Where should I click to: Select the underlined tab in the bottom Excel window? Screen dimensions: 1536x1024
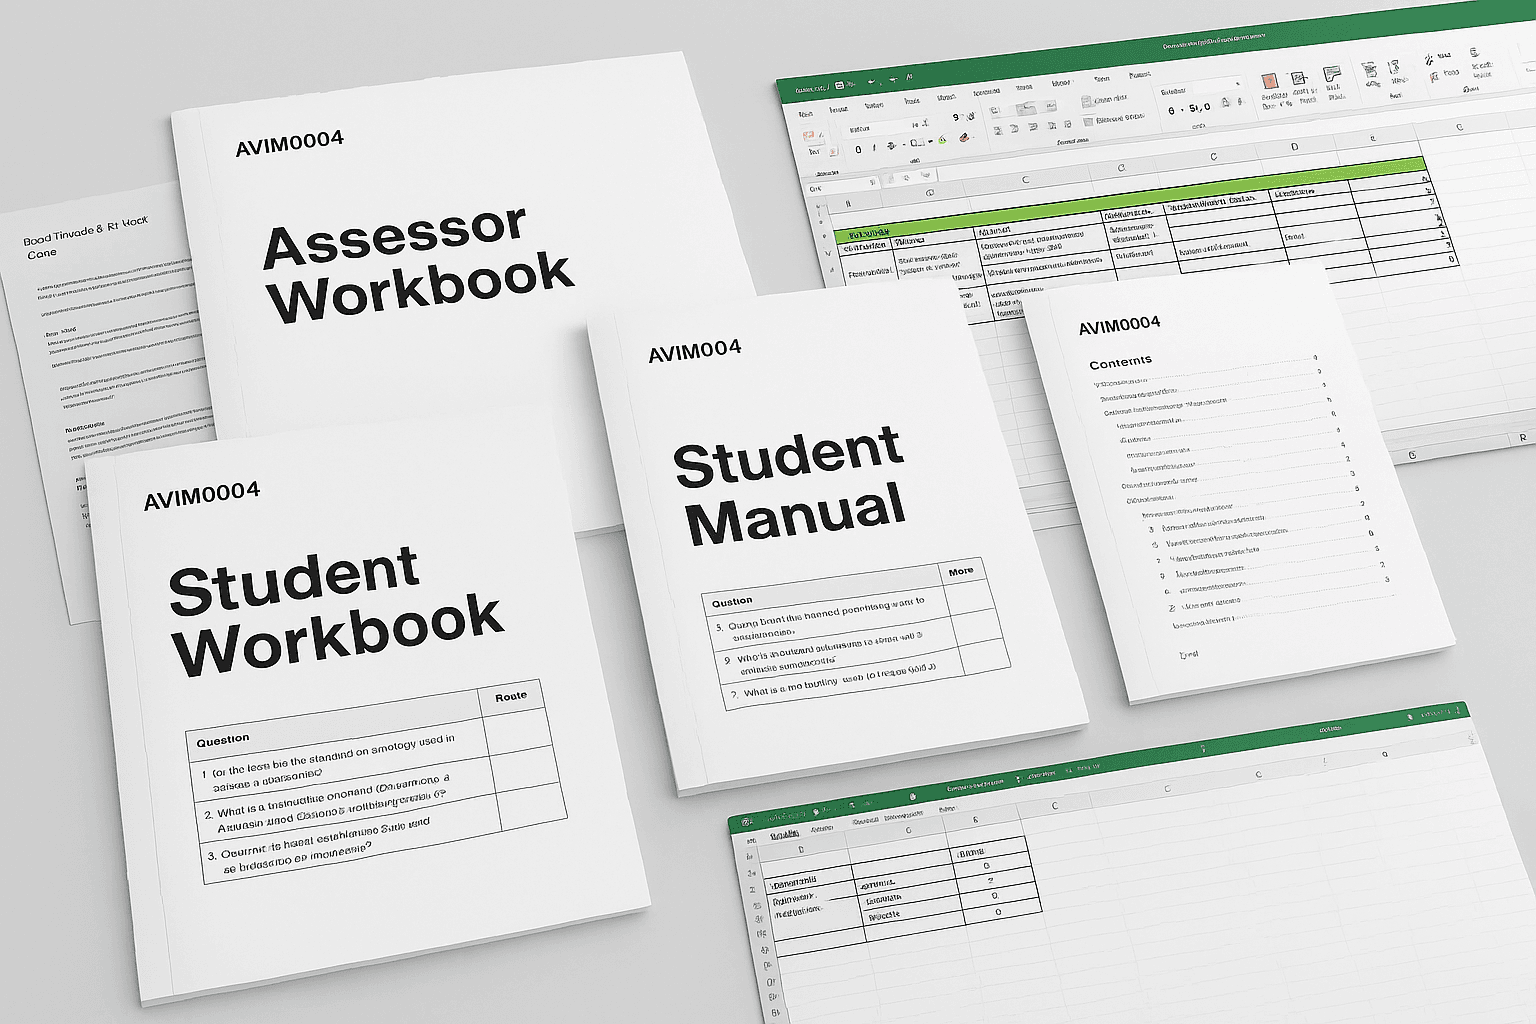(x=785, y=833)
